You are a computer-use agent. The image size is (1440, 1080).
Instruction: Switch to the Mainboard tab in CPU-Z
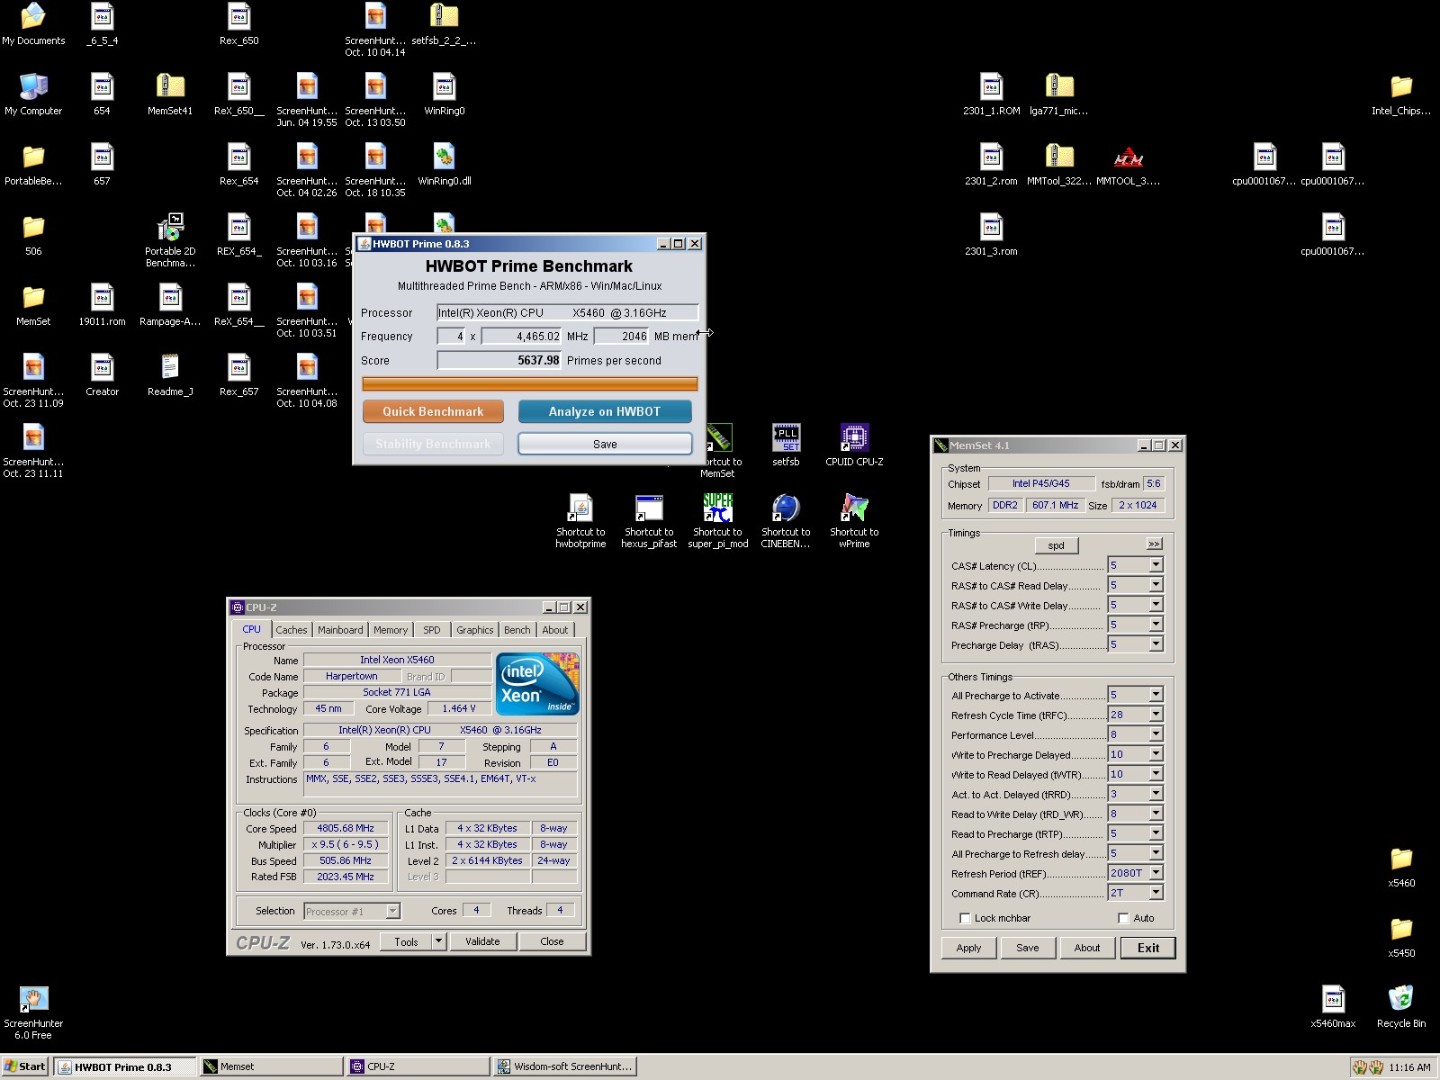[x=340, y=630]
